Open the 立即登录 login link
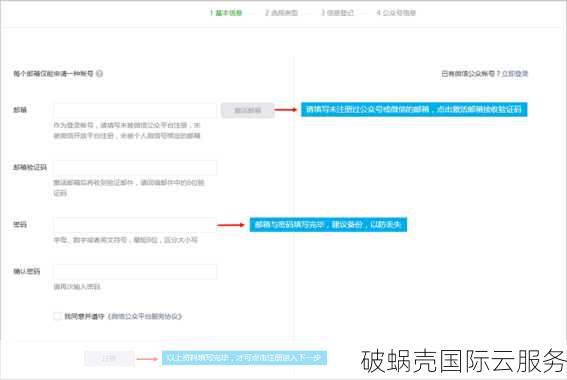 515,73
